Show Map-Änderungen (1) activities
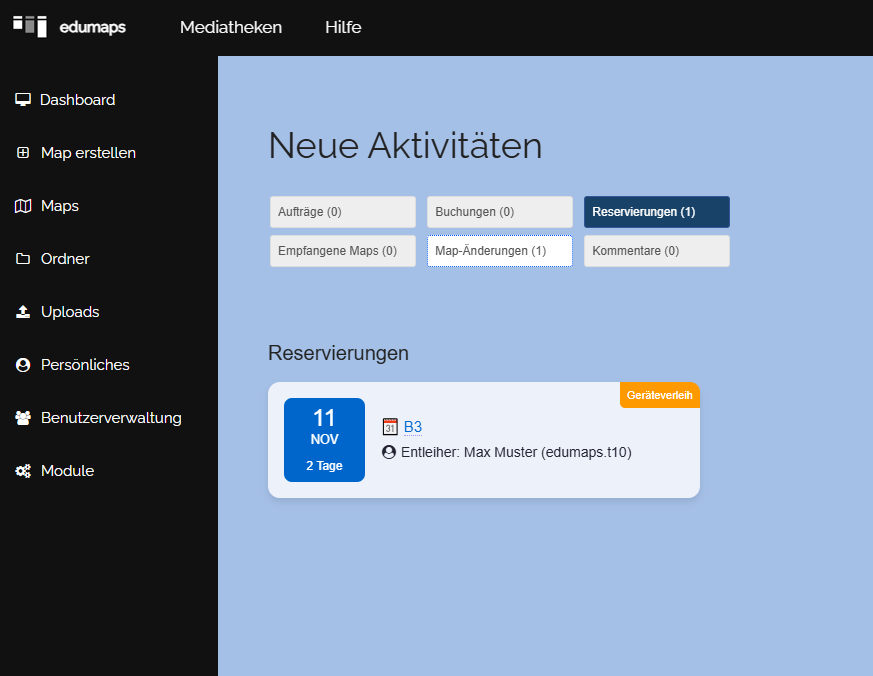 (499, 251)
